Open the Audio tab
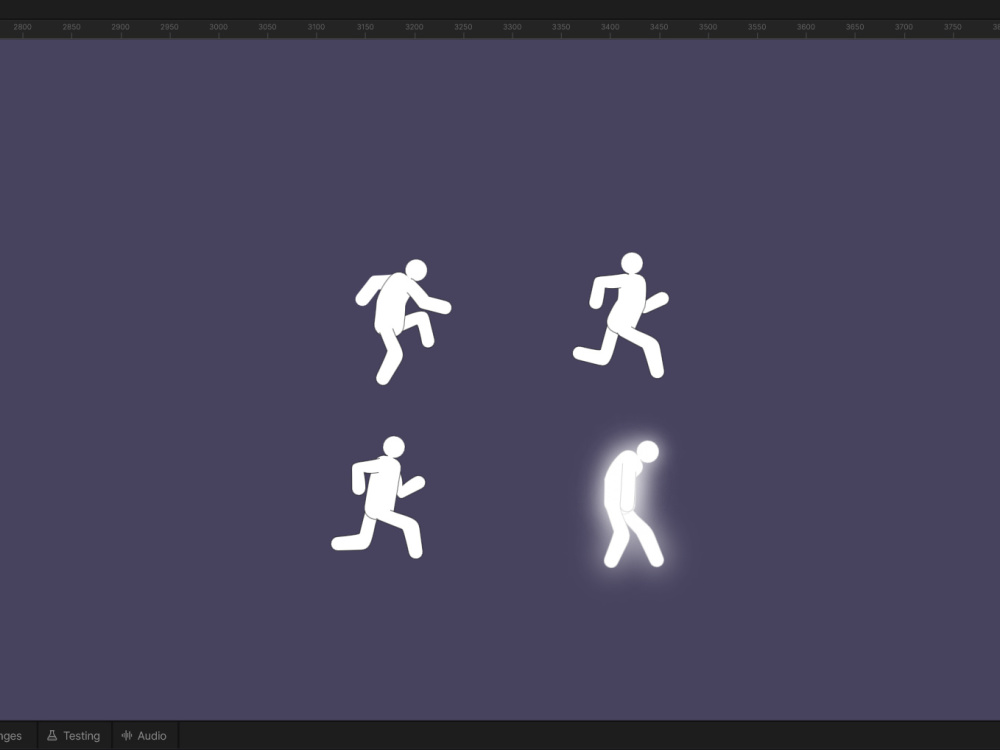Viewport: 1000px width, 750px height. pos(145,735)
